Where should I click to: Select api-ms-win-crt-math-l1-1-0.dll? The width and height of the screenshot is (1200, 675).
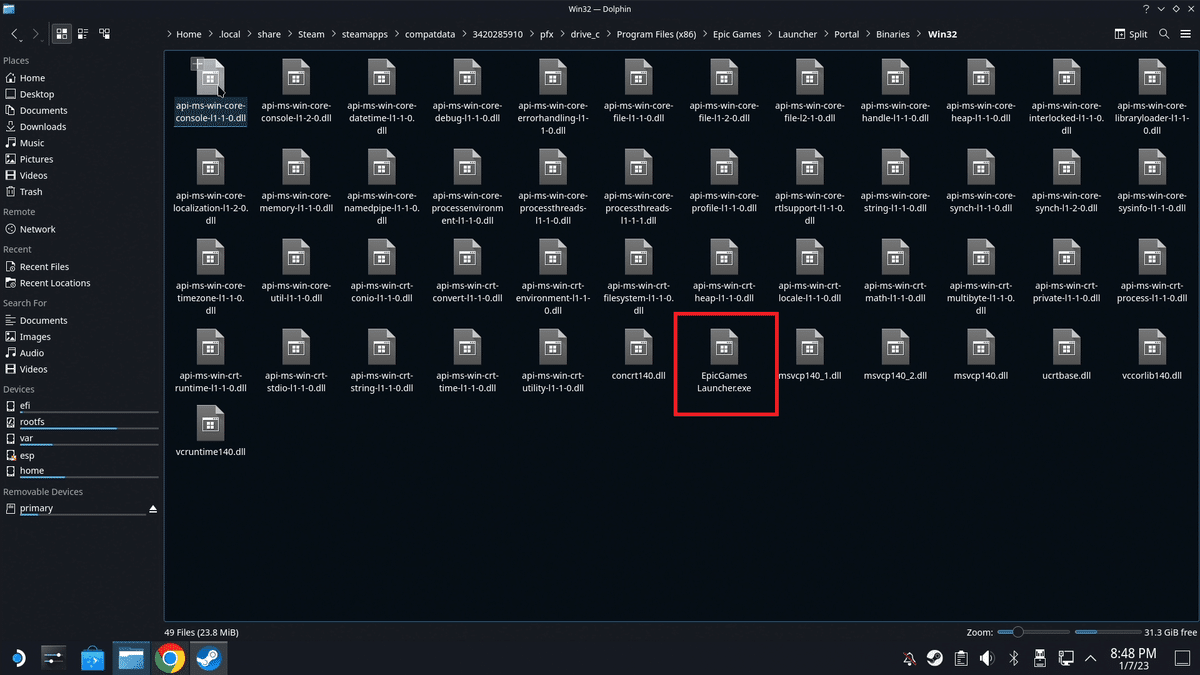(895, 270)
